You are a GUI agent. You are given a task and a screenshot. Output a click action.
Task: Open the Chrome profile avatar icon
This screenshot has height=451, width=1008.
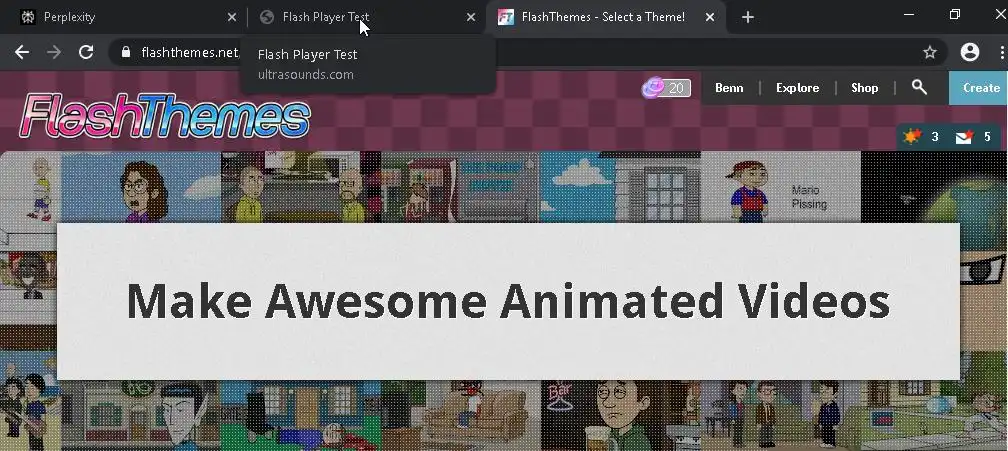[x=969, y=53]
